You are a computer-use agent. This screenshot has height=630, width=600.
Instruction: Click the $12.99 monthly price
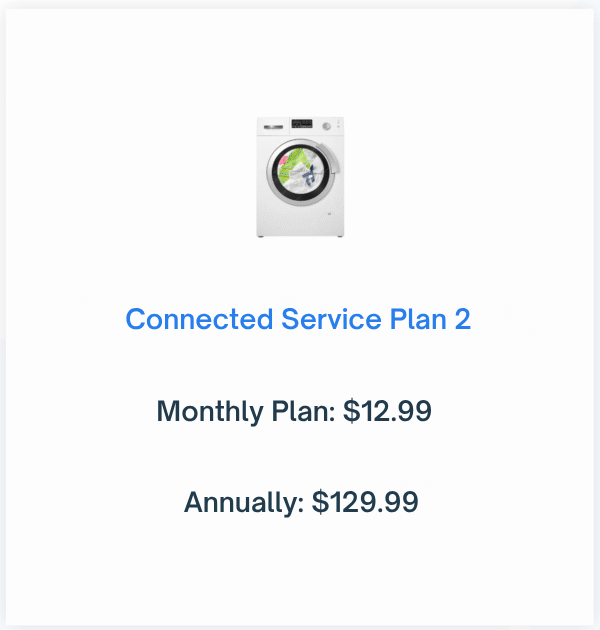[387, 411]
